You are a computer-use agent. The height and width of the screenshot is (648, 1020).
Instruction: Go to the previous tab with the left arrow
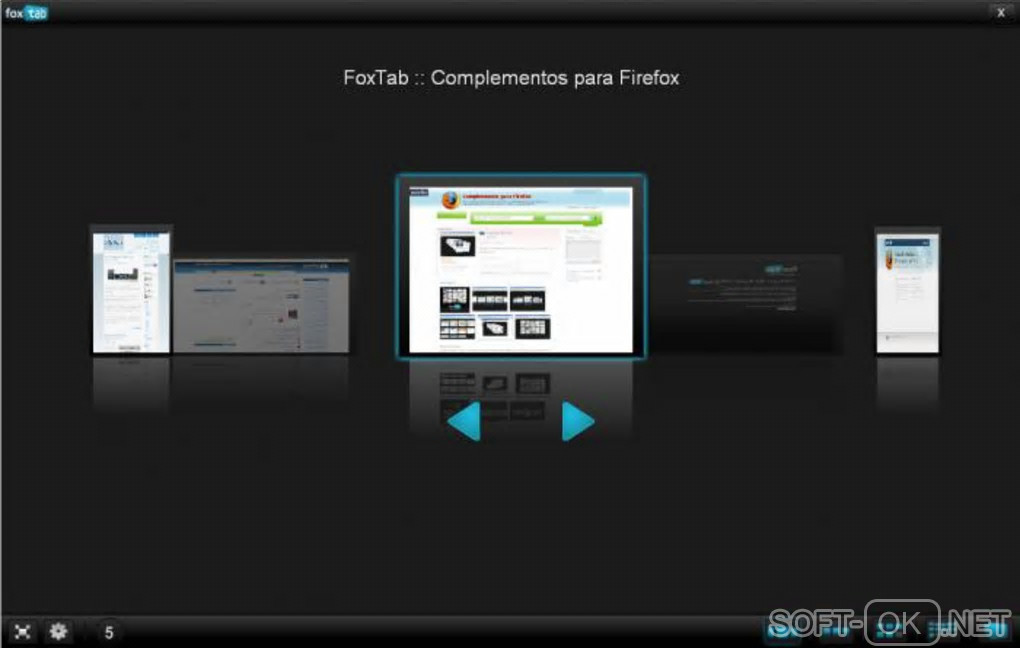464,421
